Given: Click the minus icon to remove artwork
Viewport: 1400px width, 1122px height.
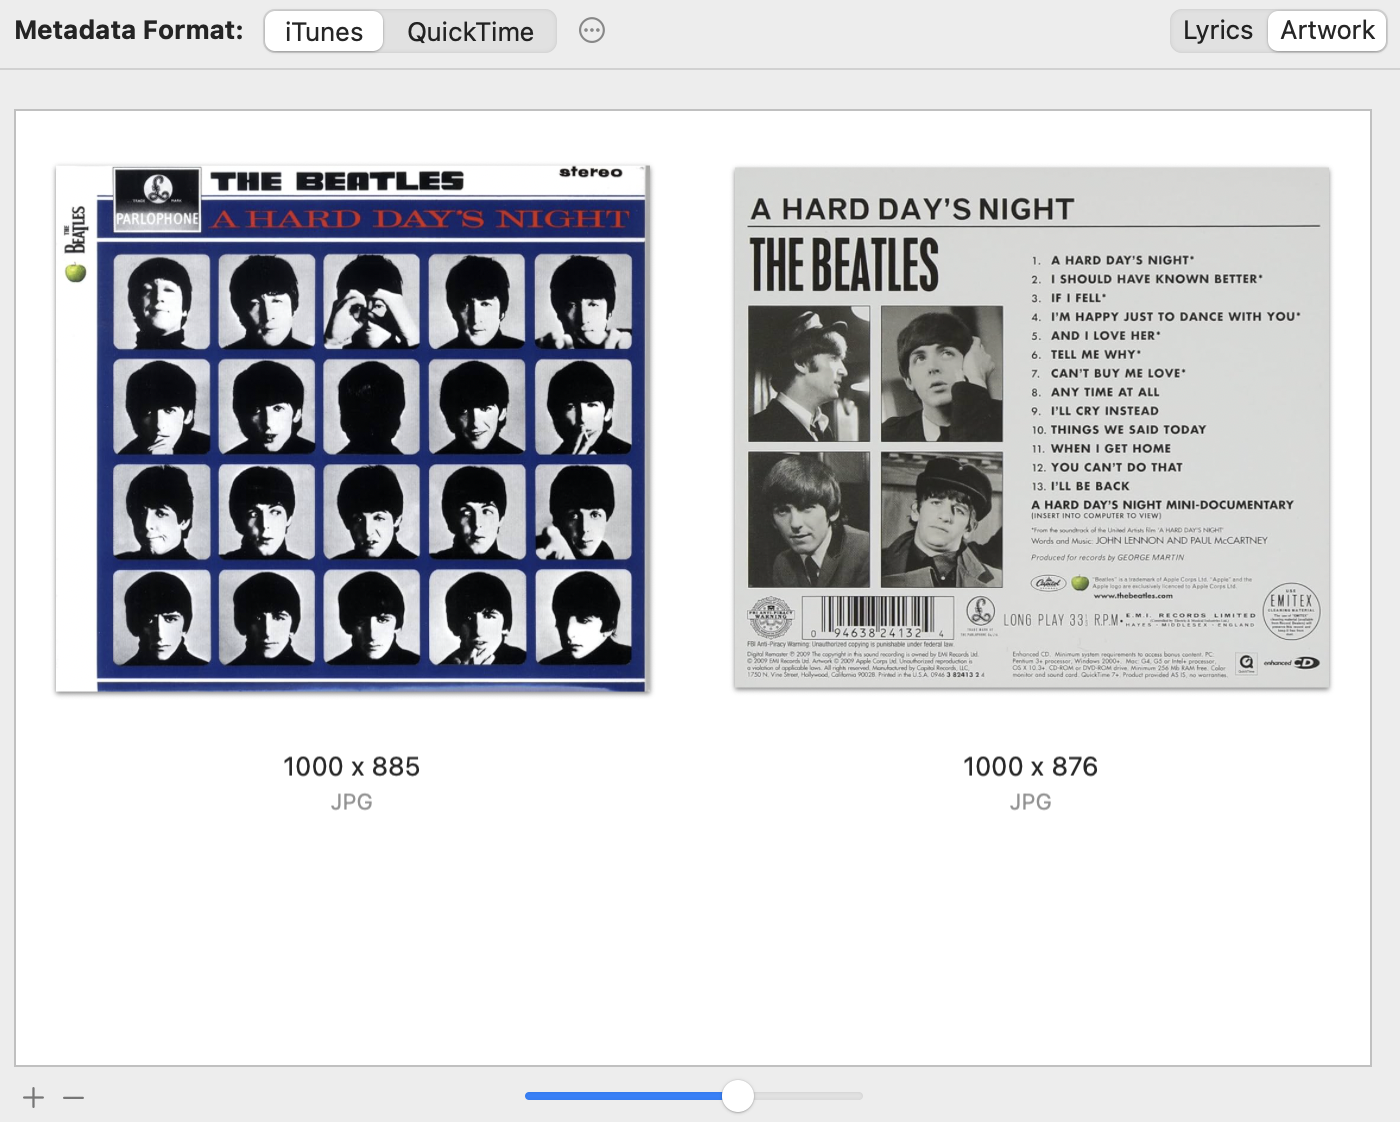Looking at the screenshot, I should 73,1097.
